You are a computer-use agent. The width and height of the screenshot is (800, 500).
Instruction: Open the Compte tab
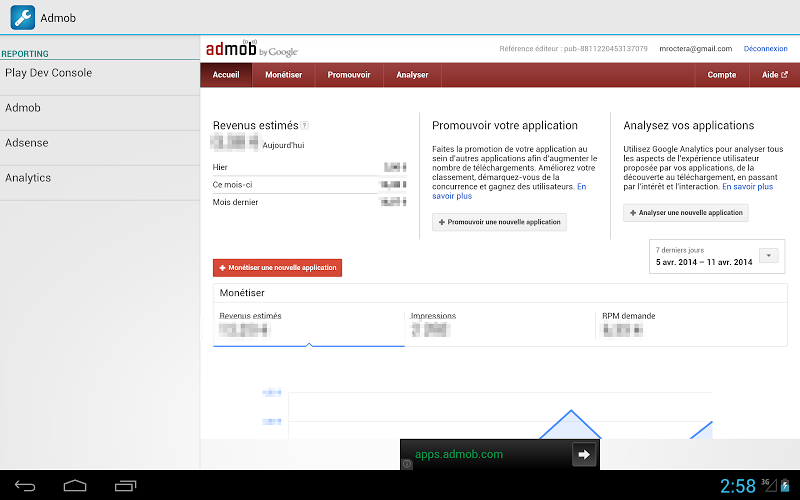pyautogui.click(x=721, y=75)
